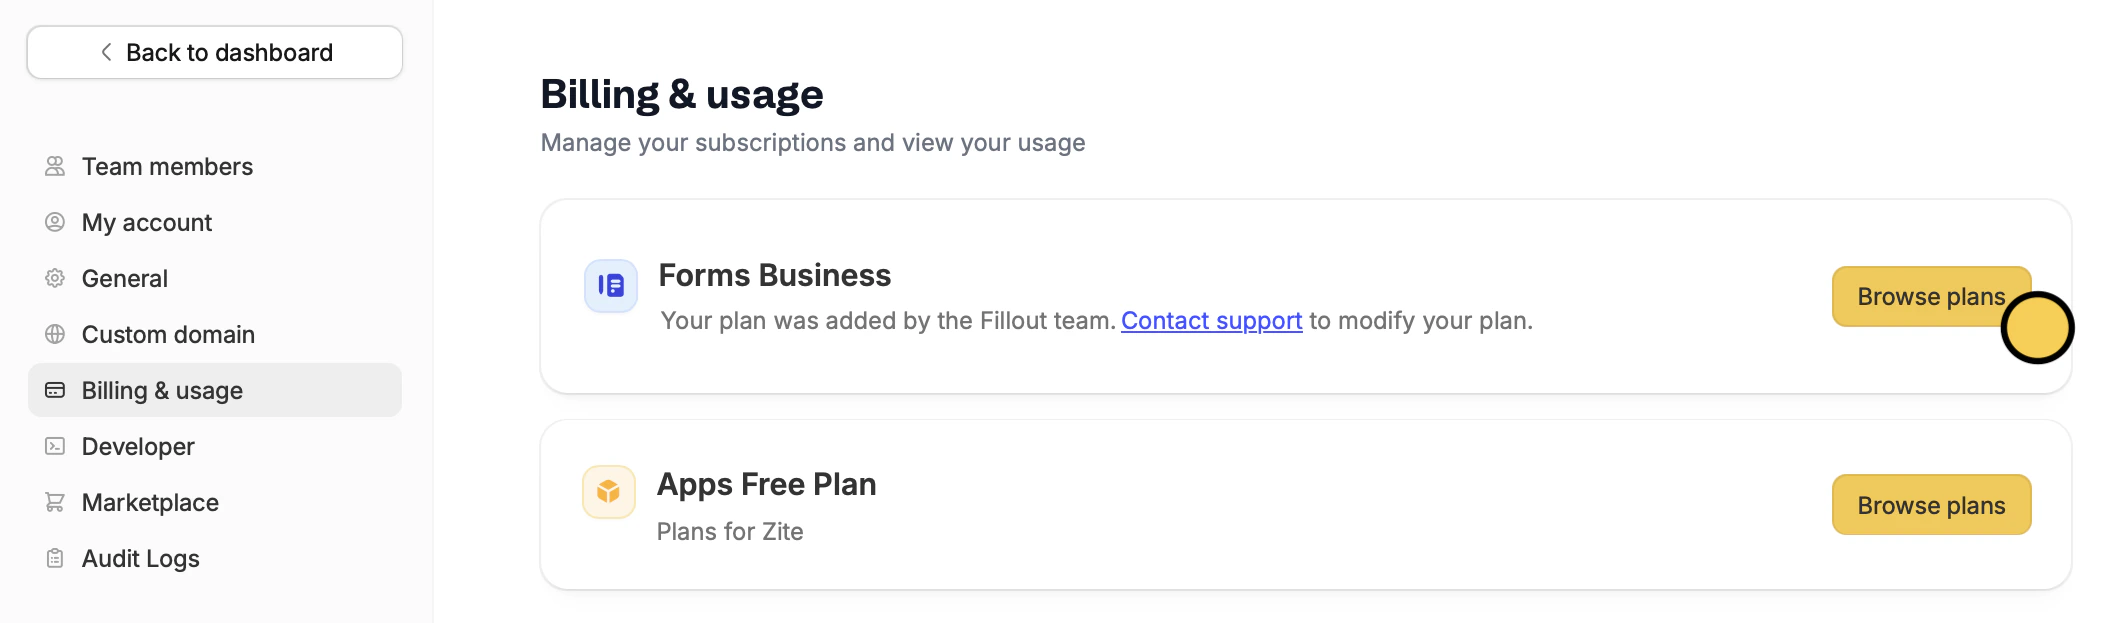Click the orange Apps Free Plan cube icon
Image resolution: width=2108 pixels, height=623 pixels.
[609, 492]
